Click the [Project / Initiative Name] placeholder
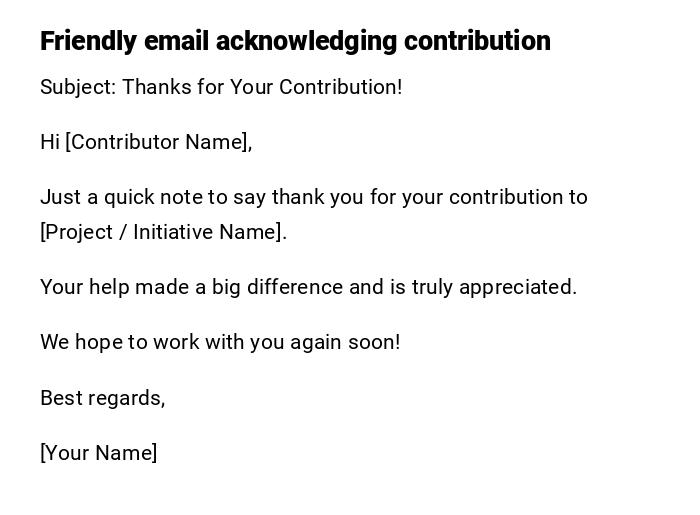Viewport: 700px width, 515px height. pos(163,232)
